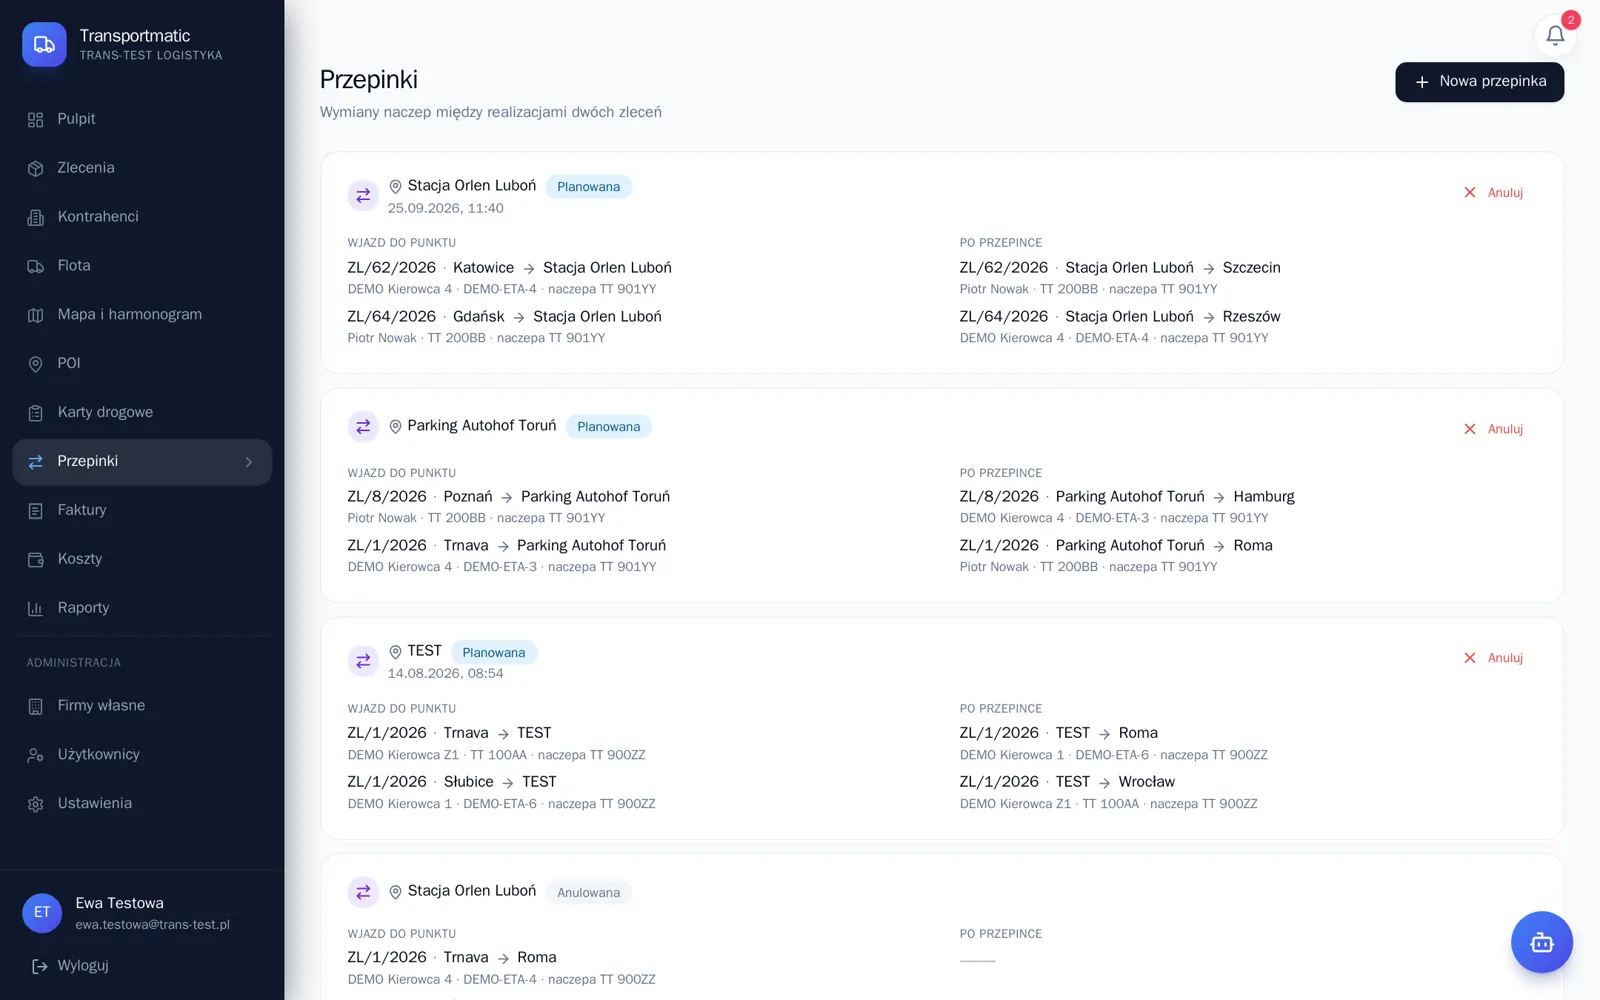The height and width of the screenshot is (1000, 1600).
Task: Click swap icon on Anulowana card
Action: coord(363,891)
